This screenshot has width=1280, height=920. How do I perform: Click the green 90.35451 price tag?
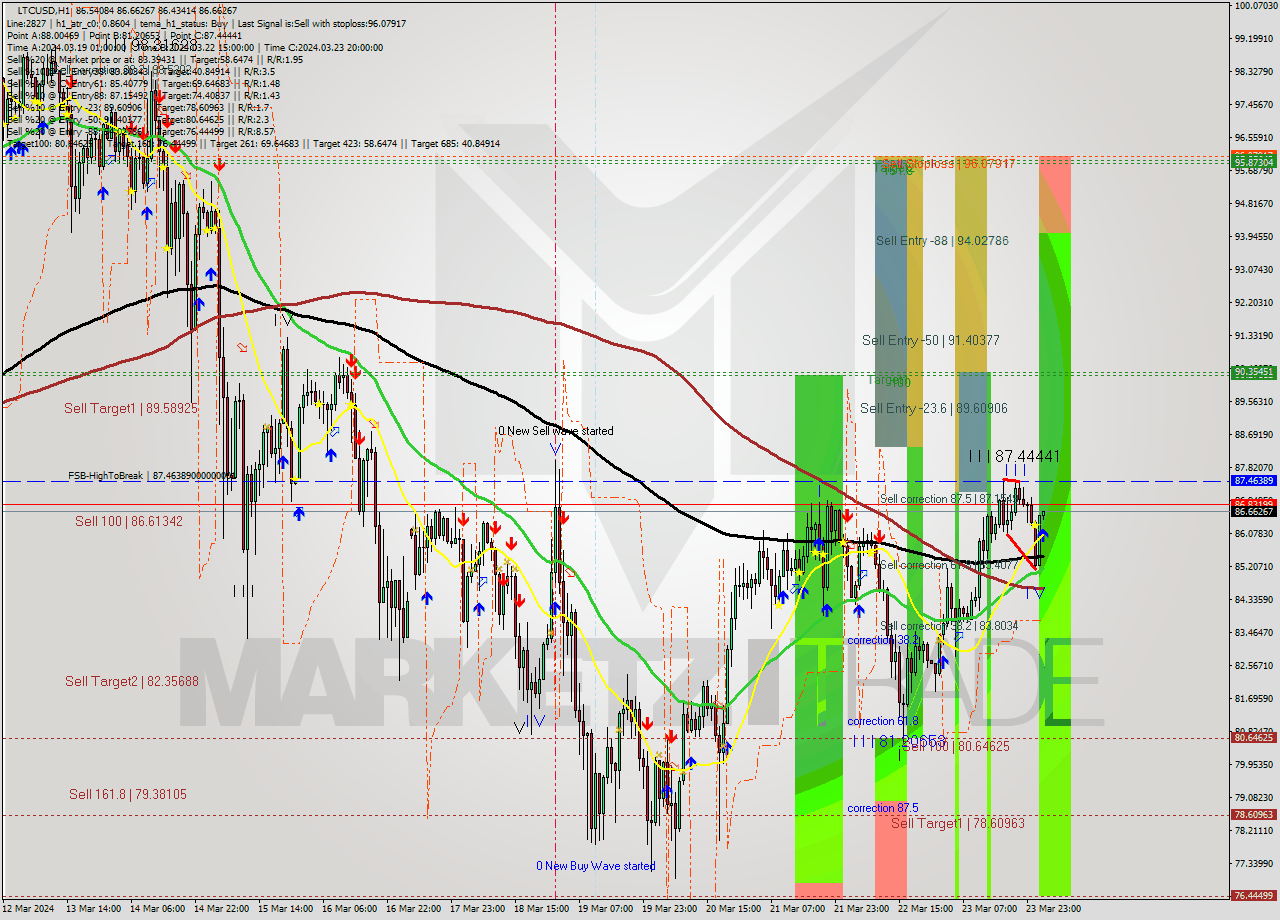[x=1254, y=372]
